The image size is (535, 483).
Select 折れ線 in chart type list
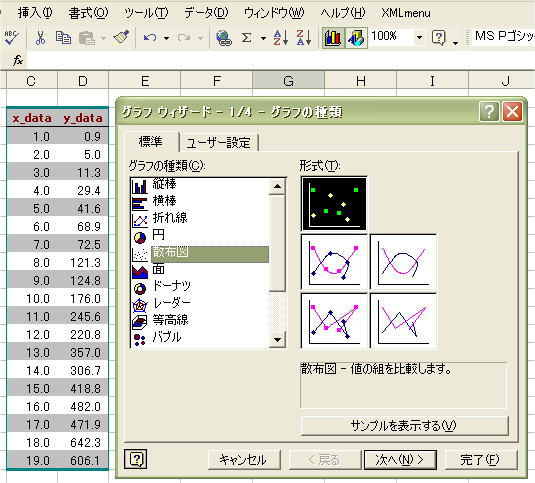coord(170,218)
